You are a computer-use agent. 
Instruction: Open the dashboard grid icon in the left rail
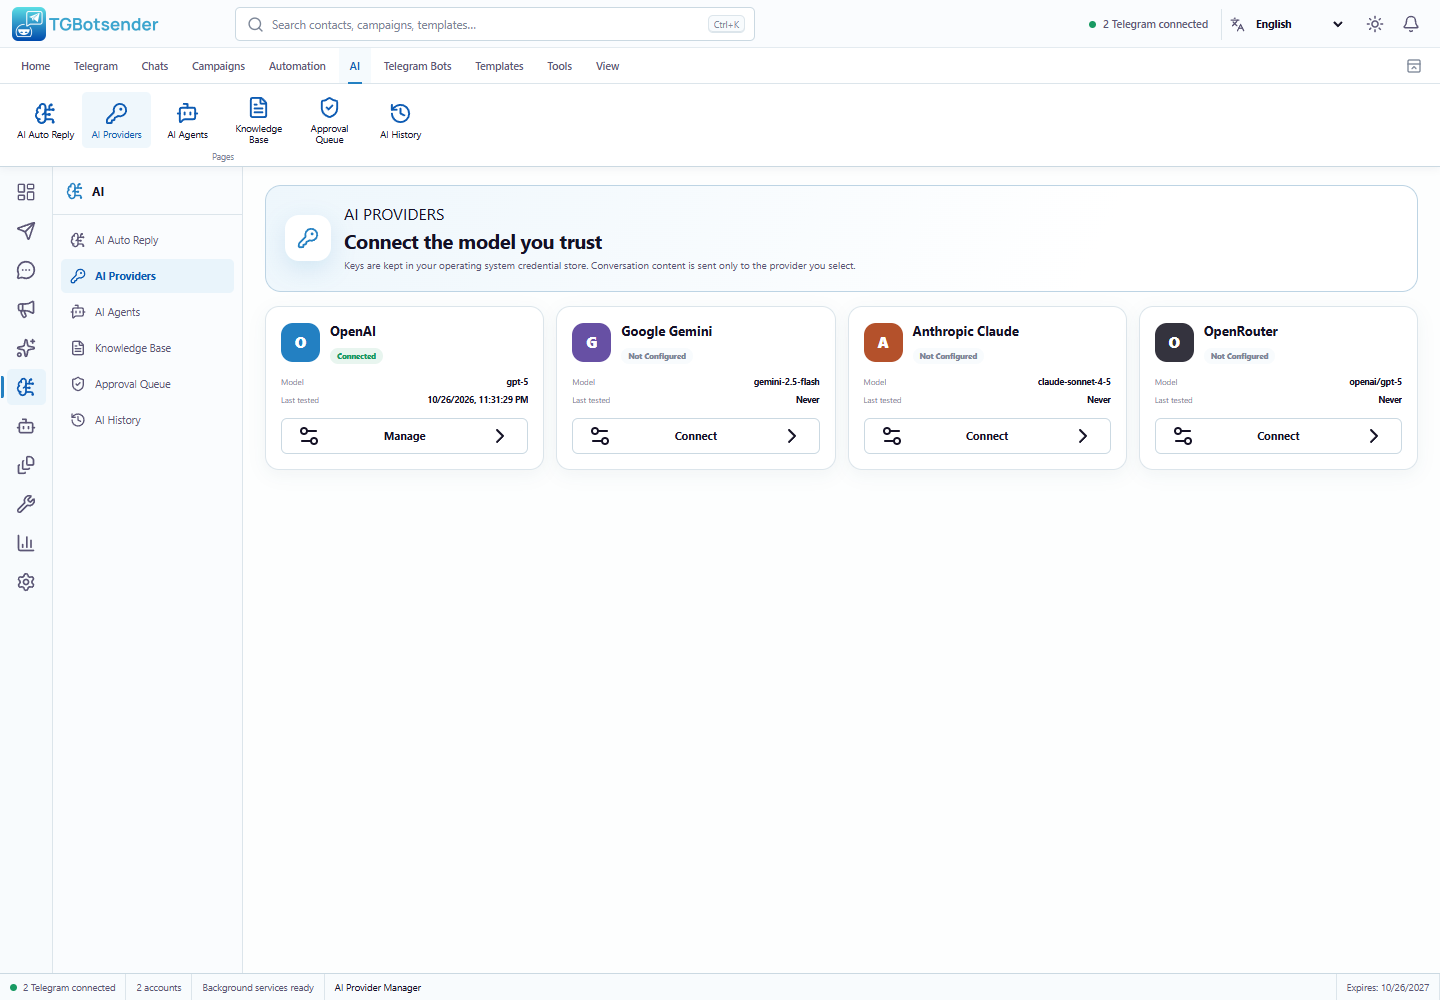(x=26, y=192)
